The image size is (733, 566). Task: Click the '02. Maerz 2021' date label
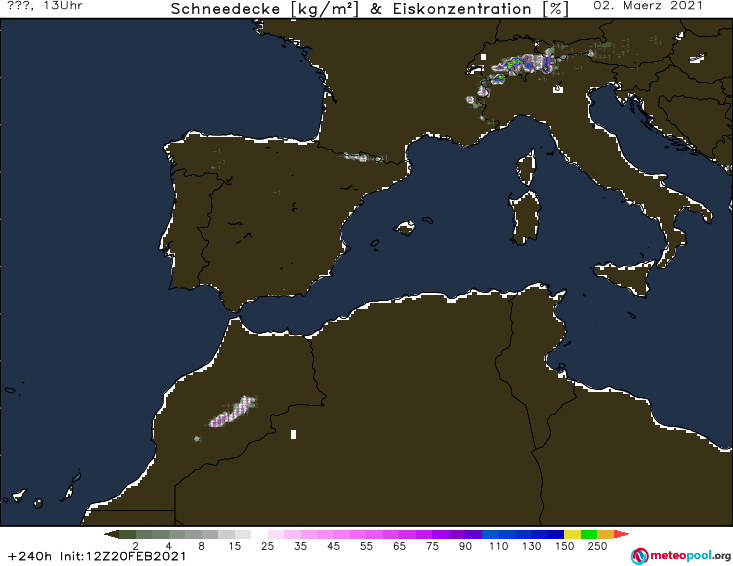647,6
